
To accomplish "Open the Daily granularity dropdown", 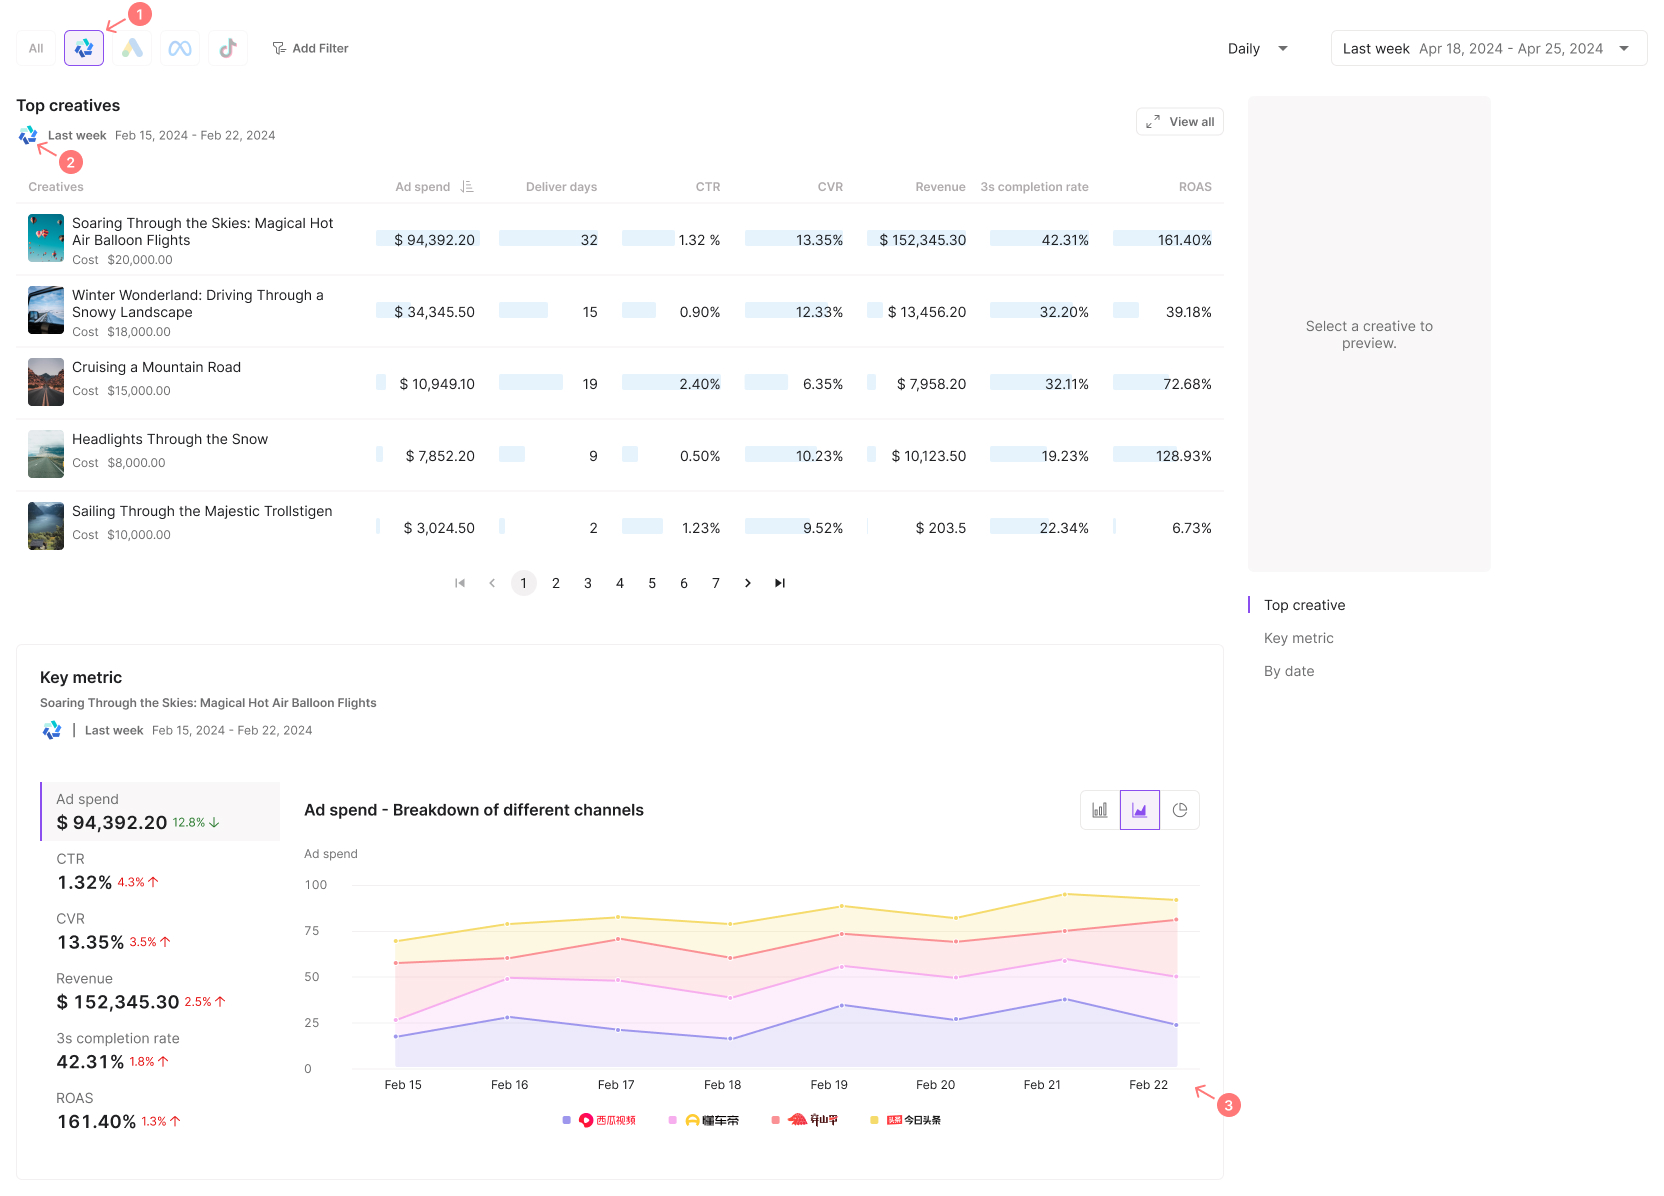I will pos(1257,48).
